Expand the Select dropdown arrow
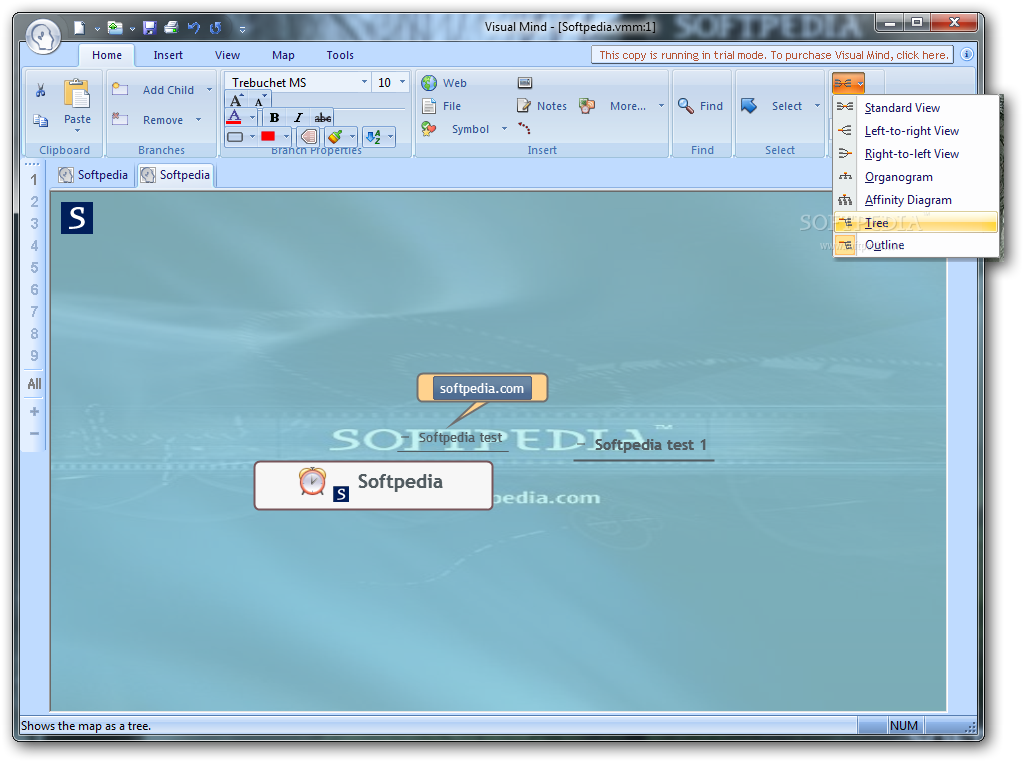This screenshot has width=1024, height=762. pyautogui.click(x=817, y=106)
